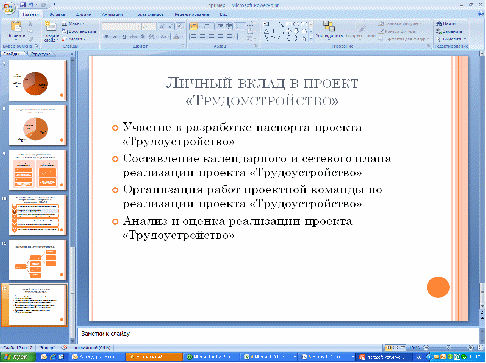Screen dimensions: 486x363
Task: Click the Cut scissors icon
Action: point(30,24)
